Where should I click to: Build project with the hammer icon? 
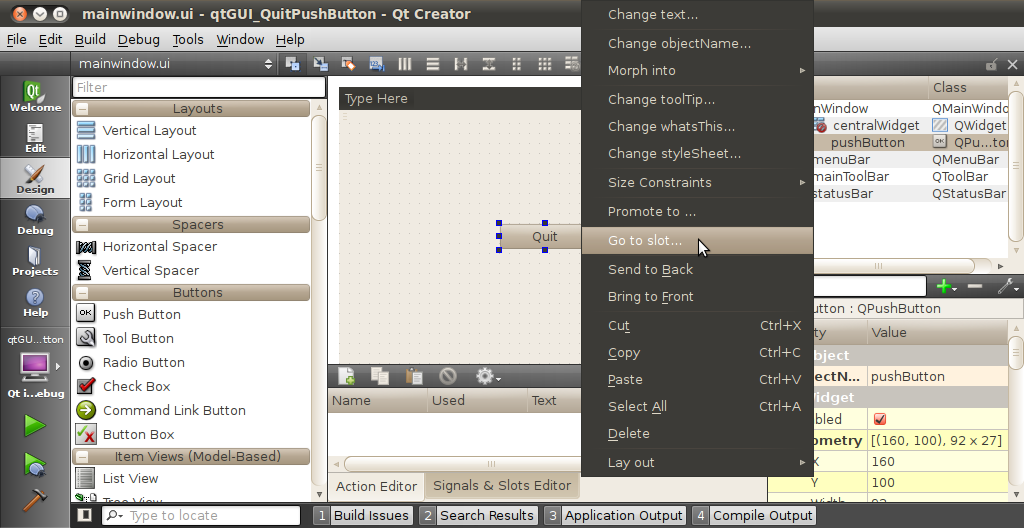pos(35,500)
